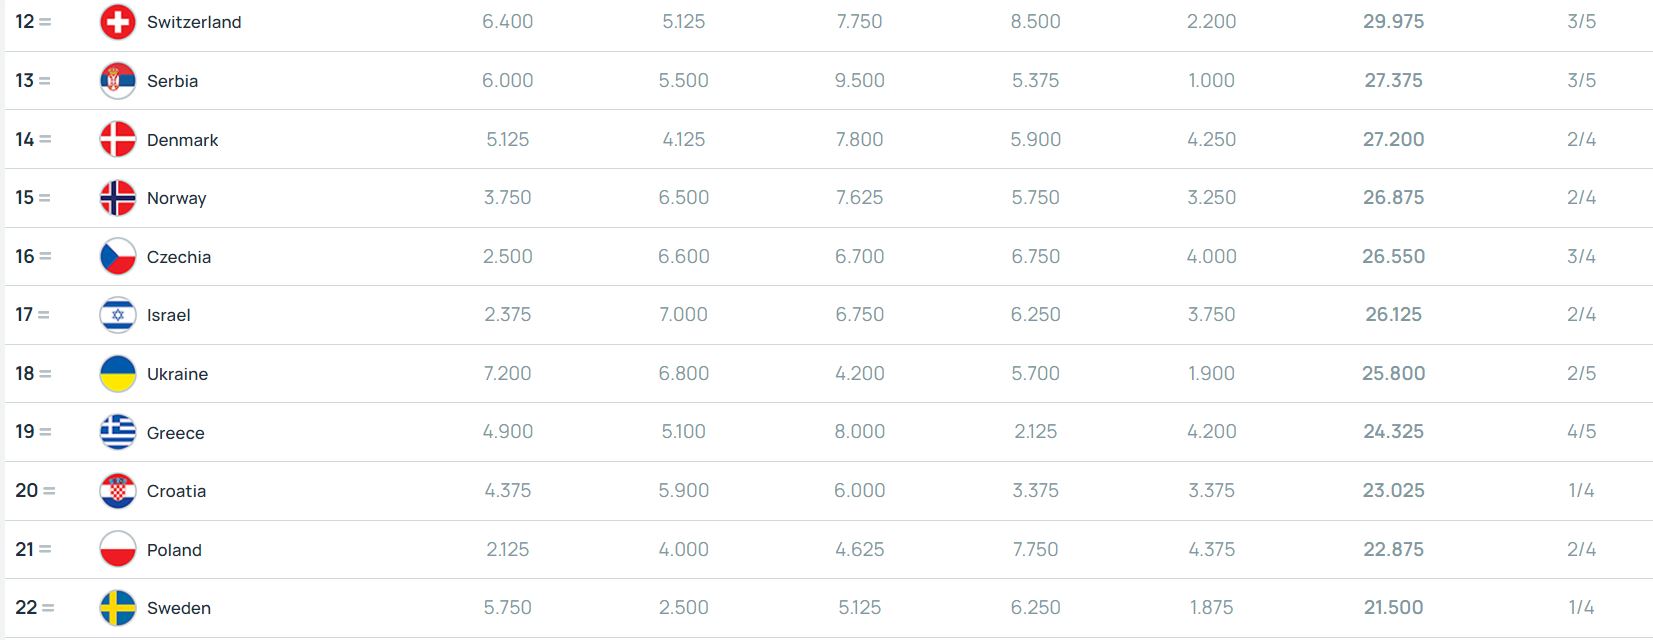Click the Greece flag icon
Viewport: 1653px width, 640px height.
(118, 432)
